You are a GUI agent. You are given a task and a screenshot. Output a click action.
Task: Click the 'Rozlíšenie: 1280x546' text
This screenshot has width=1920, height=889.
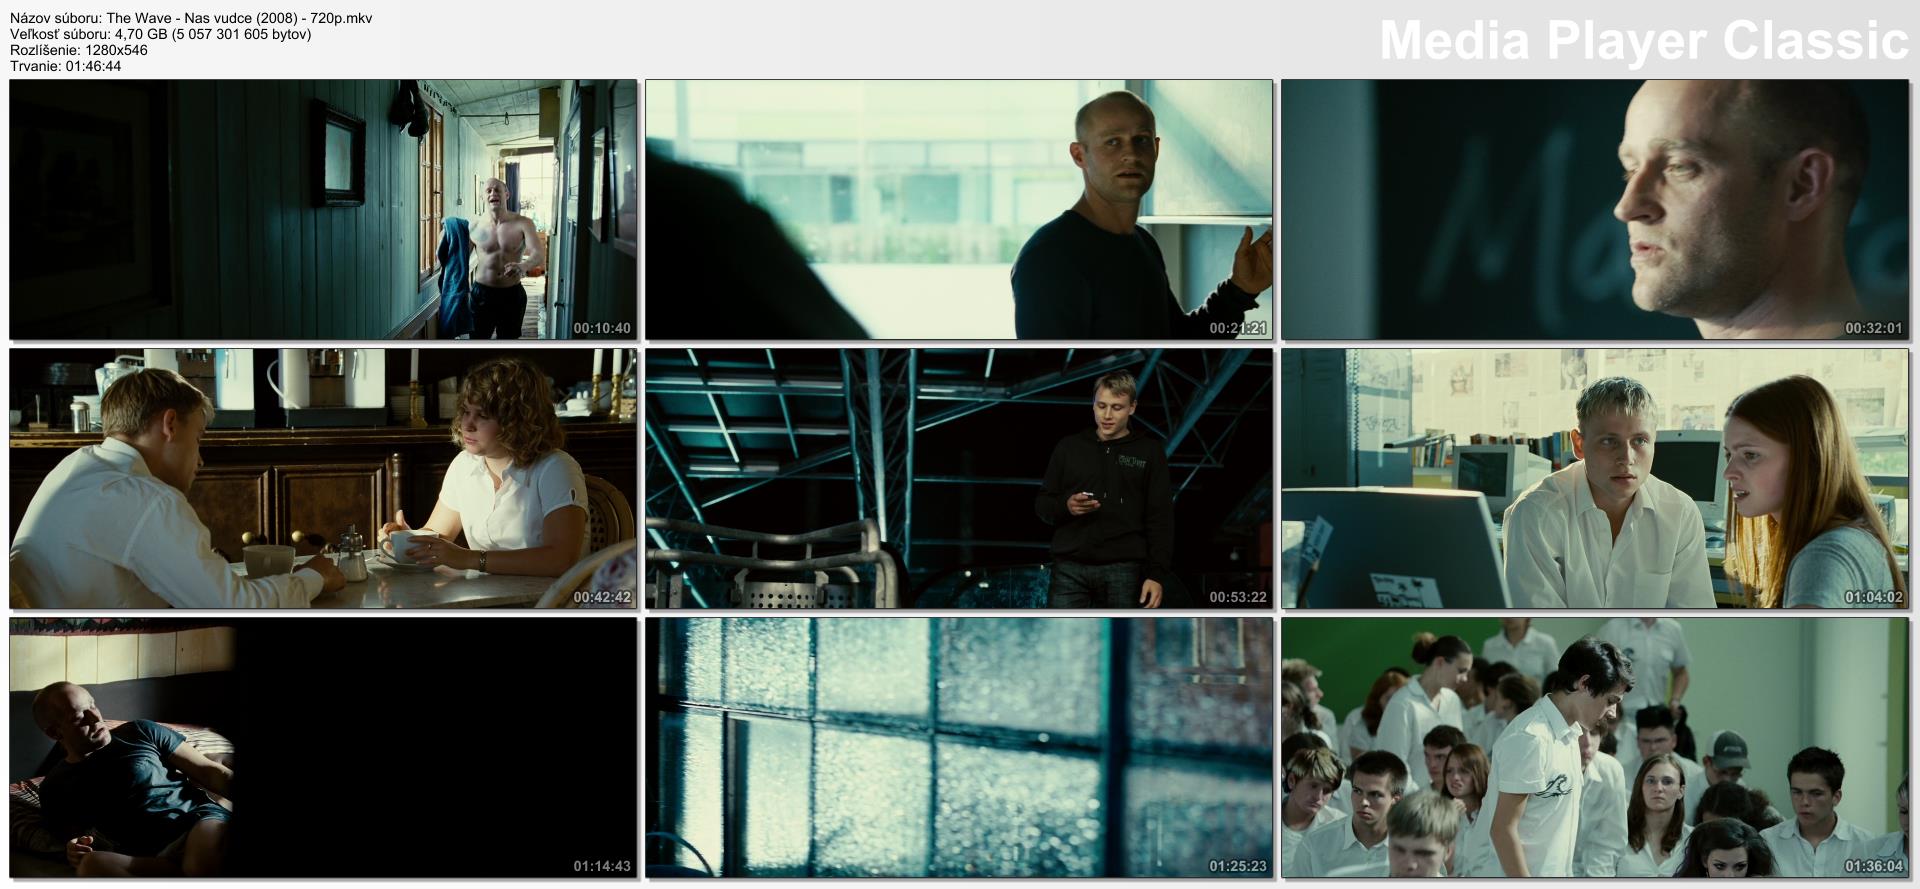79,50
